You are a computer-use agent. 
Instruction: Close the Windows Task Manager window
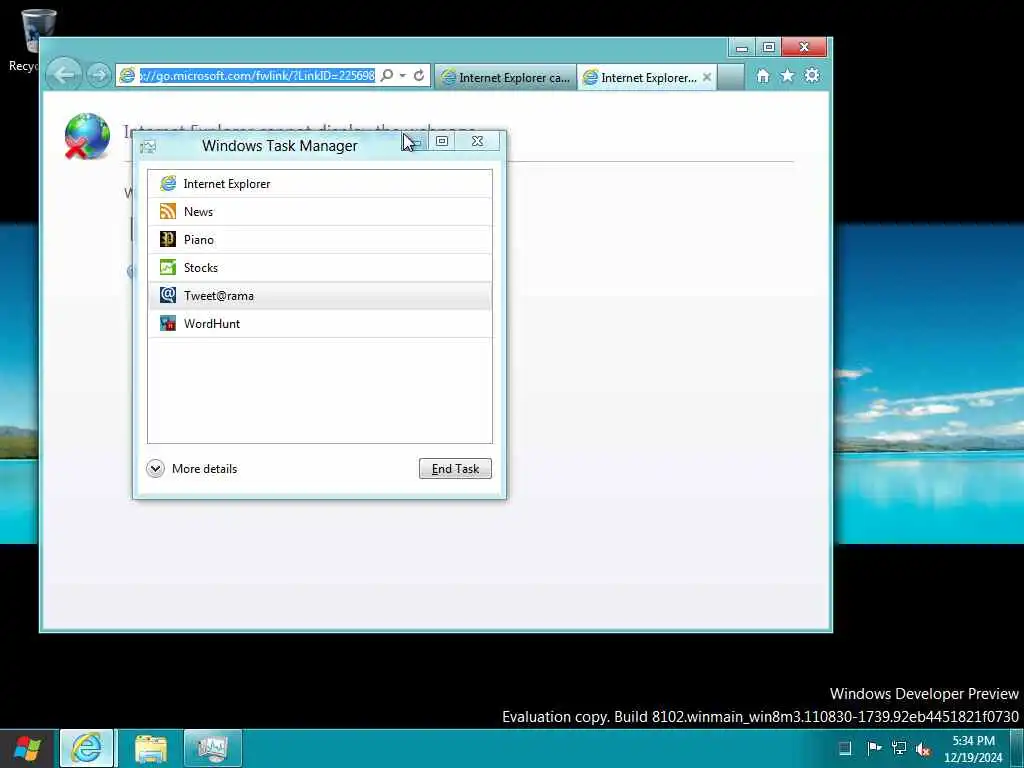(478, 141)
